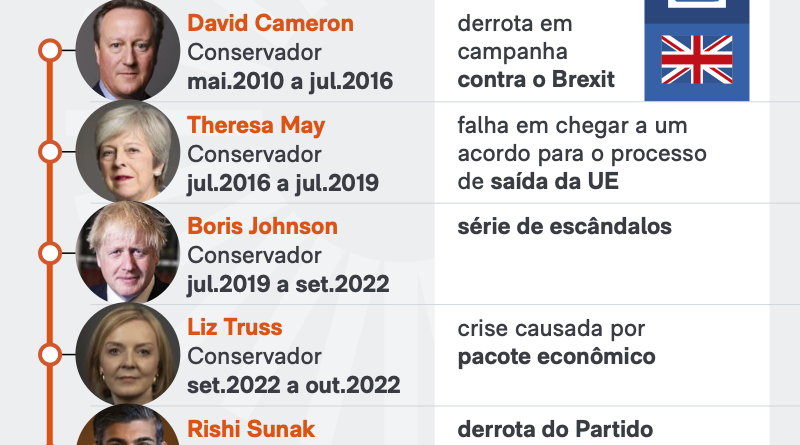The image size is (800, 445).
Task: Click Liz Truss's portrait photo
Action: point(128,354)
